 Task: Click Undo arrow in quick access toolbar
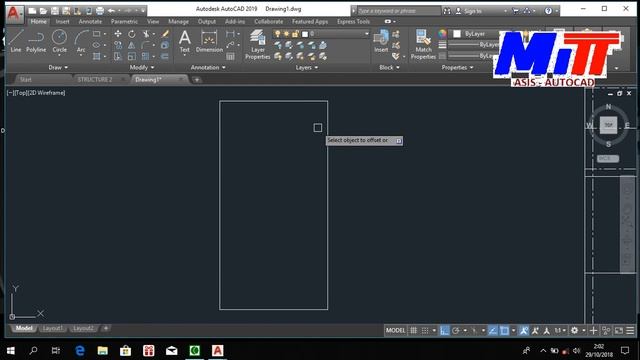pyautogui.click(x=111, y=11)
